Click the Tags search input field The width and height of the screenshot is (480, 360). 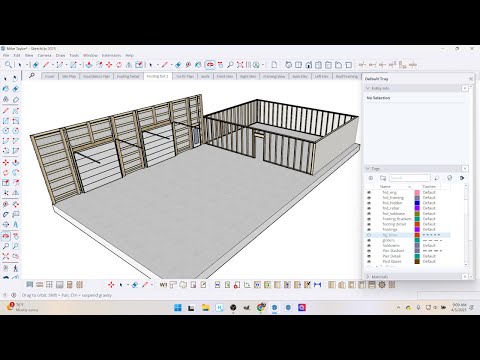[409, 178]
